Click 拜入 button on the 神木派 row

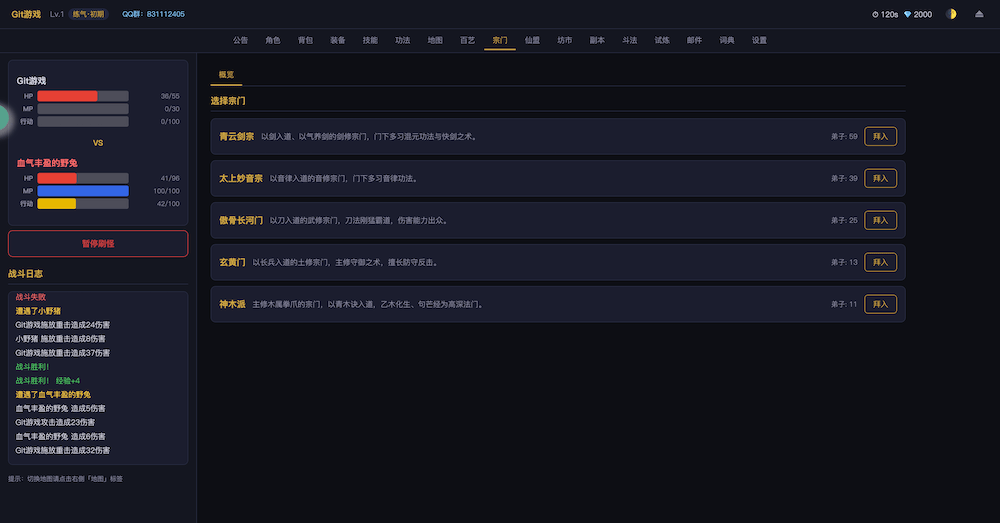click(x=880, y=304)
